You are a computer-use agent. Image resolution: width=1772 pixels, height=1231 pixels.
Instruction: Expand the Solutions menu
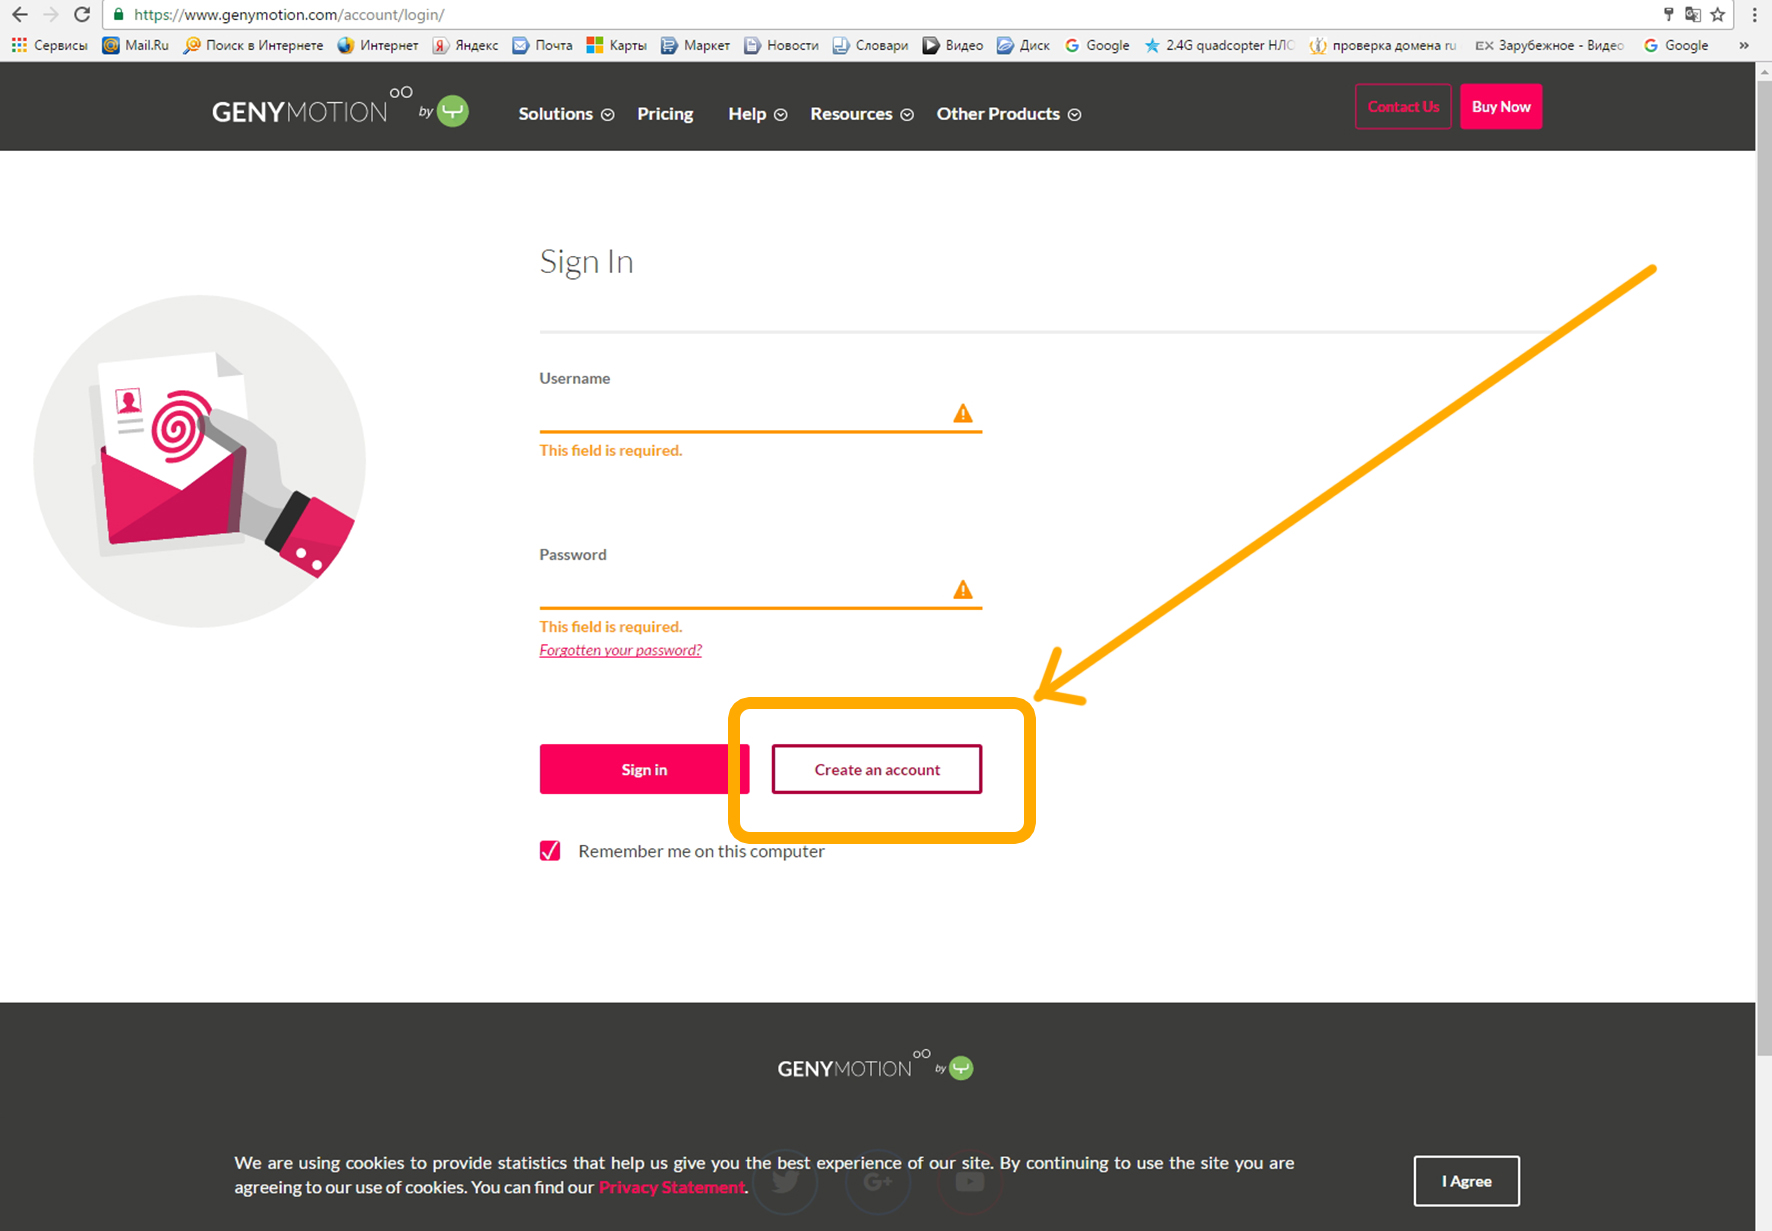click(566, 114)
